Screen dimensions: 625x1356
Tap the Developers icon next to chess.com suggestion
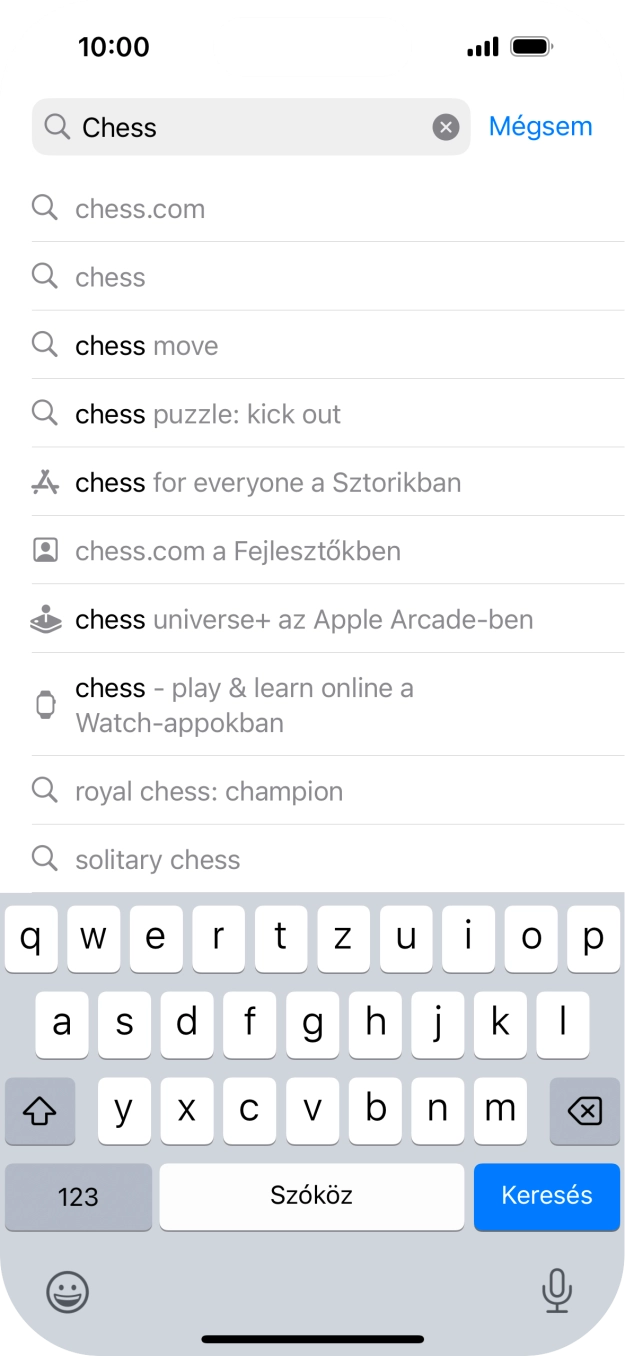tap(45, 550)
